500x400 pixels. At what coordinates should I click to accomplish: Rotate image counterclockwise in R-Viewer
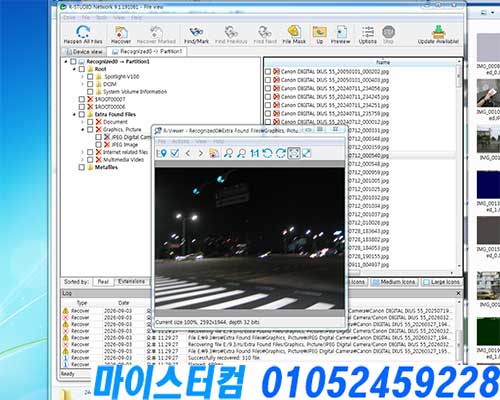[x=267, y=153]
